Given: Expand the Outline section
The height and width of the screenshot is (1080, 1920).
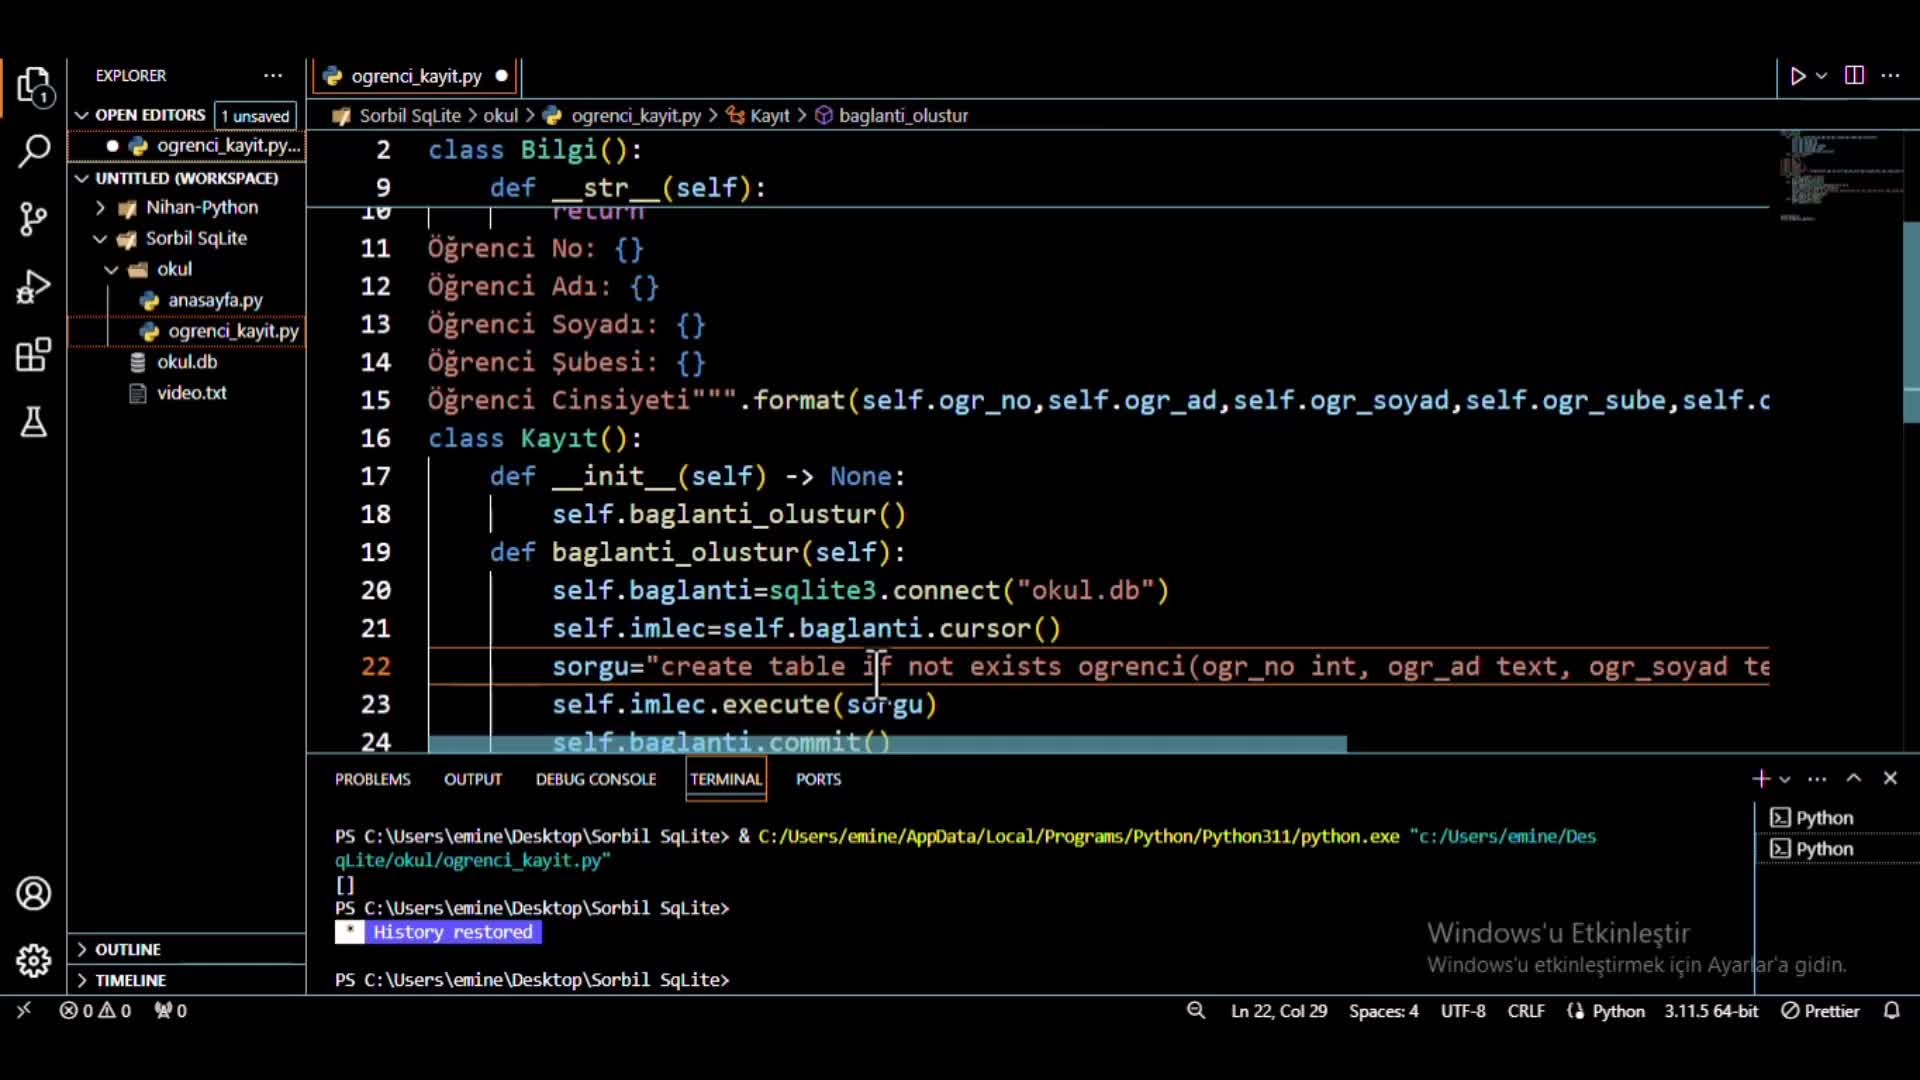Looking at the screenshot, I should pos(187,949).
